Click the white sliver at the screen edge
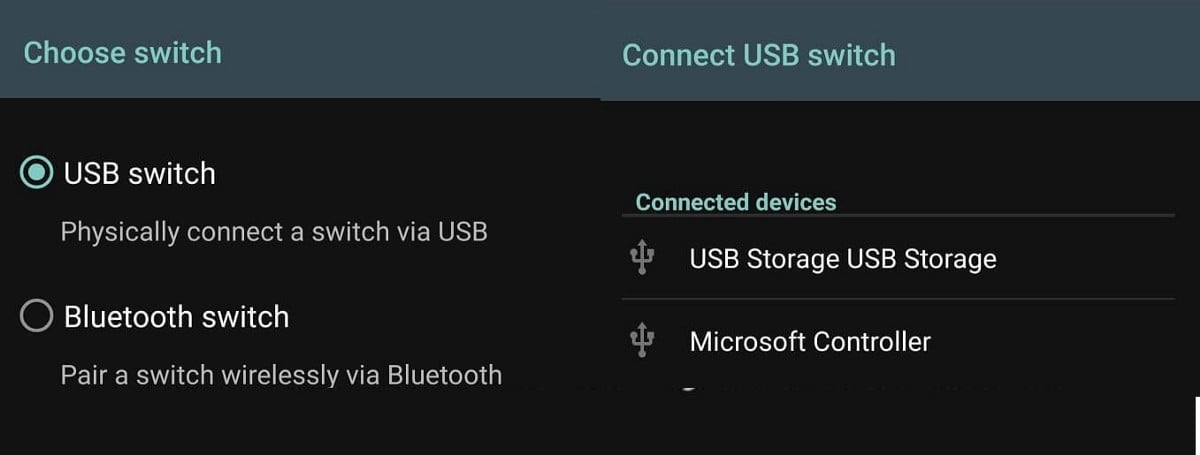This screenshot has height=455, width=1200. pyautogui.click(x=1196, y=425)
